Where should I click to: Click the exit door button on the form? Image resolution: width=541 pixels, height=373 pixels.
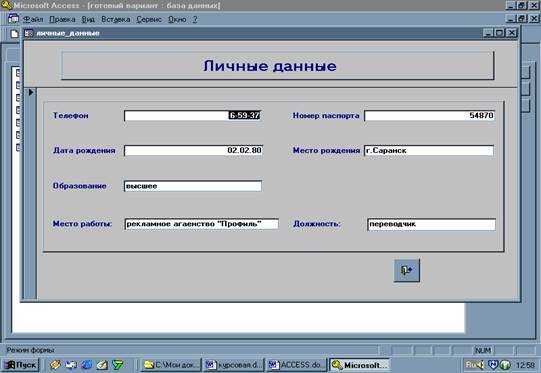(x=407, y=270)
